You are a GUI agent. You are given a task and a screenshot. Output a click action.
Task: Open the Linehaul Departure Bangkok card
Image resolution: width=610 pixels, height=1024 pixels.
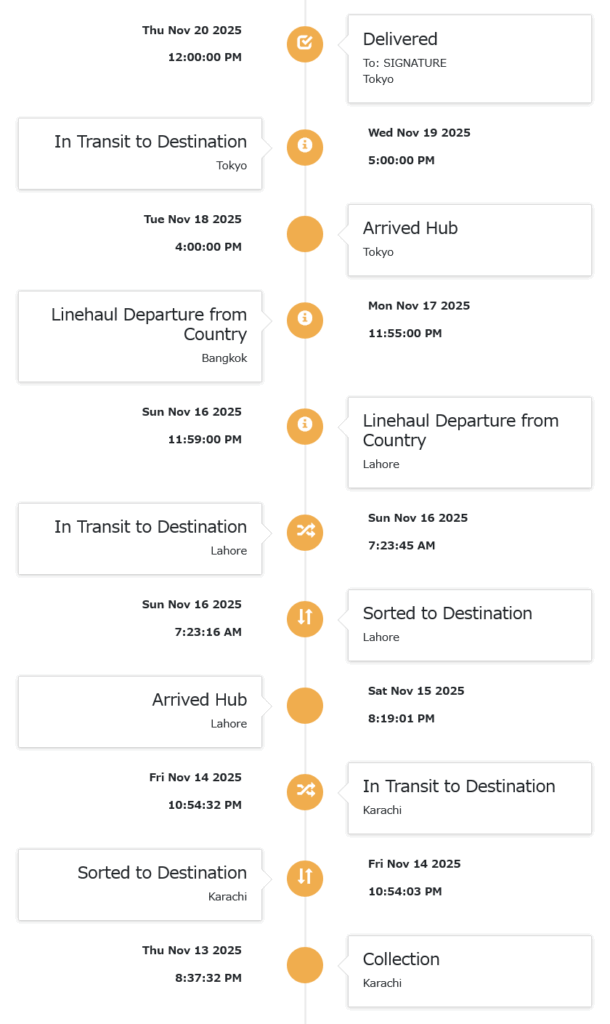point(140,336)
